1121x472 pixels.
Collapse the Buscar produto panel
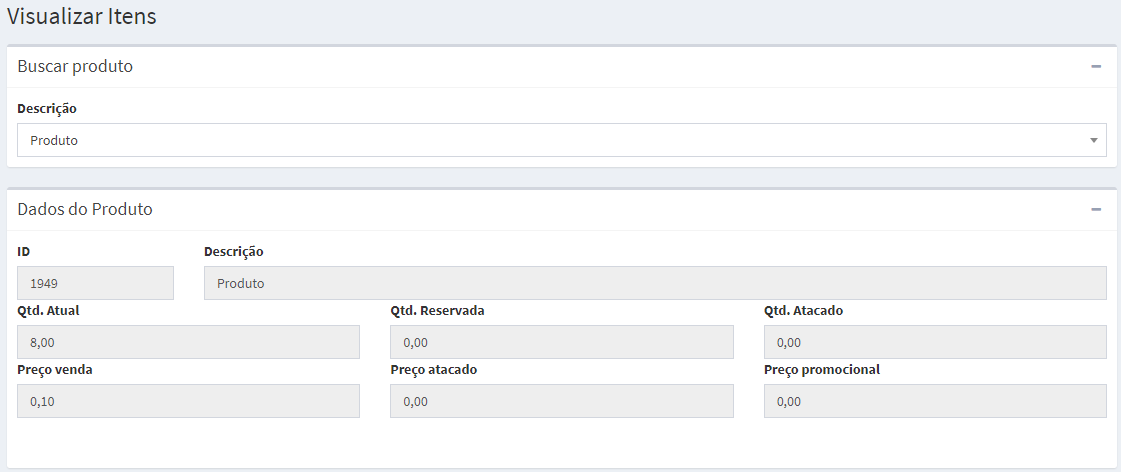point(1096,66)
